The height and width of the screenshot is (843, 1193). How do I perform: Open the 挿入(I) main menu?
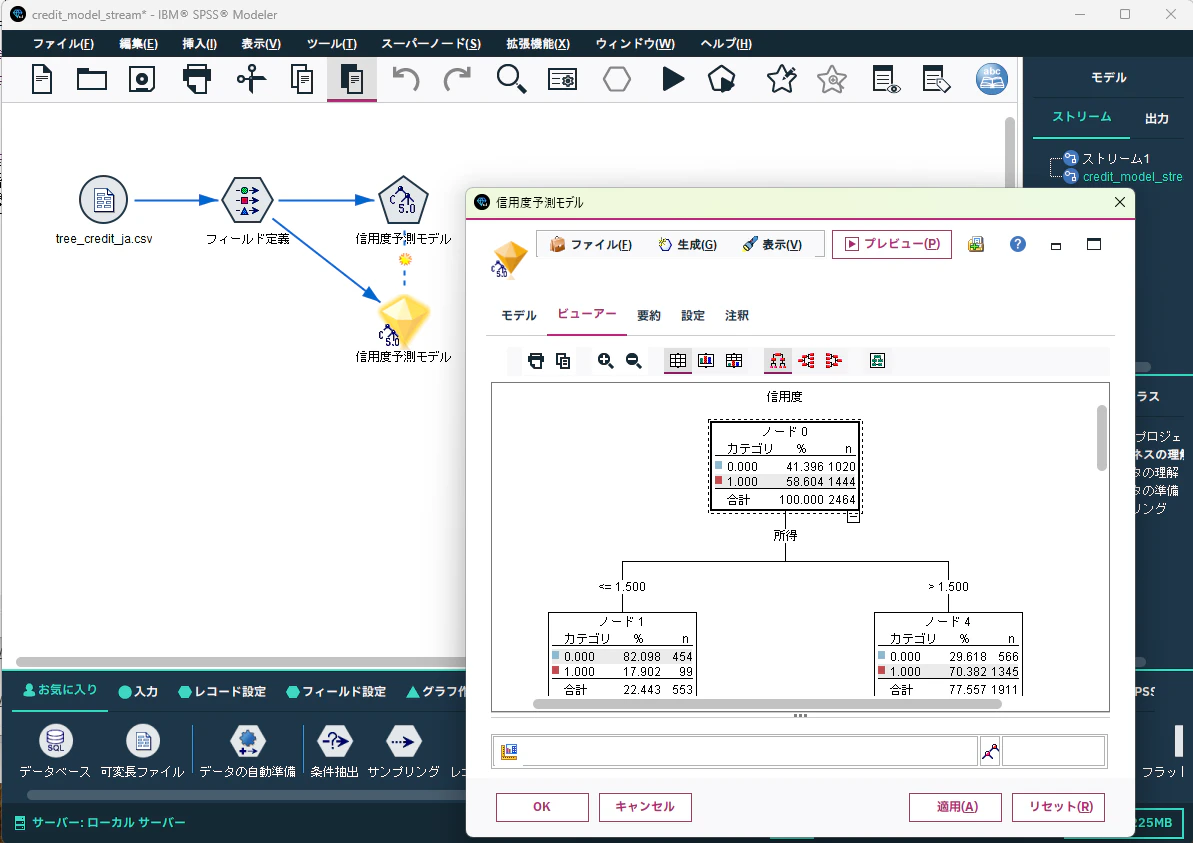point(199,43)
